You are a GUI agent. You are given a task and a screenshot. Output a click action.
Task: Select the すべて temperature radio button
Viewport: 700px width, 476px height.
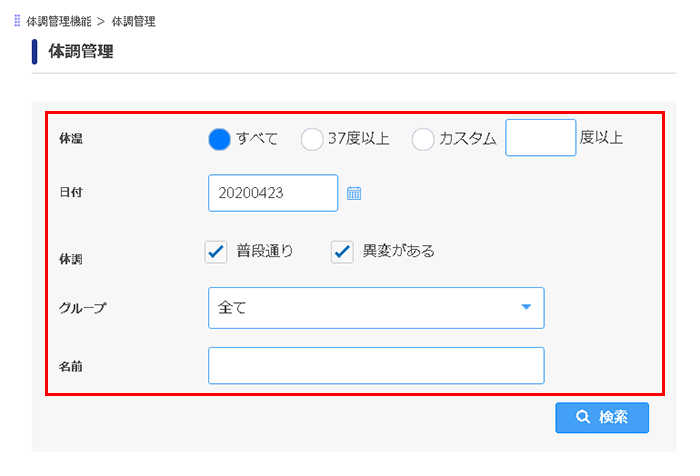[219, 139]
